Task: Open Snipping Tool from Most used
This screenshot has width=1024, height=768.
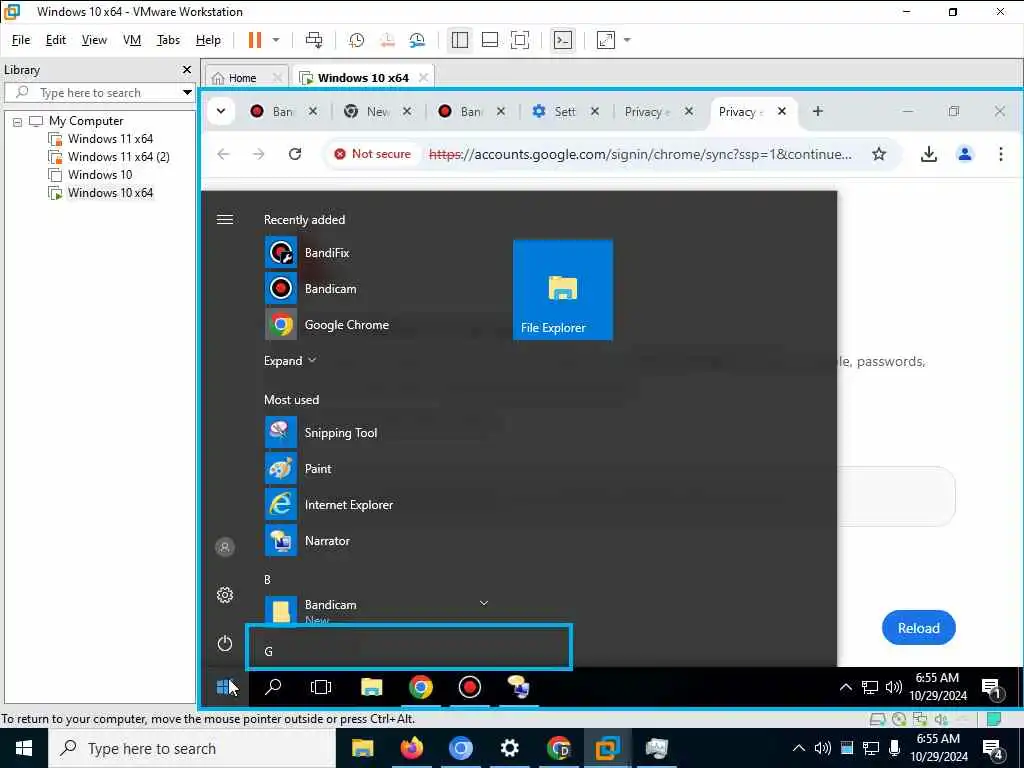Action: [376, 433]
